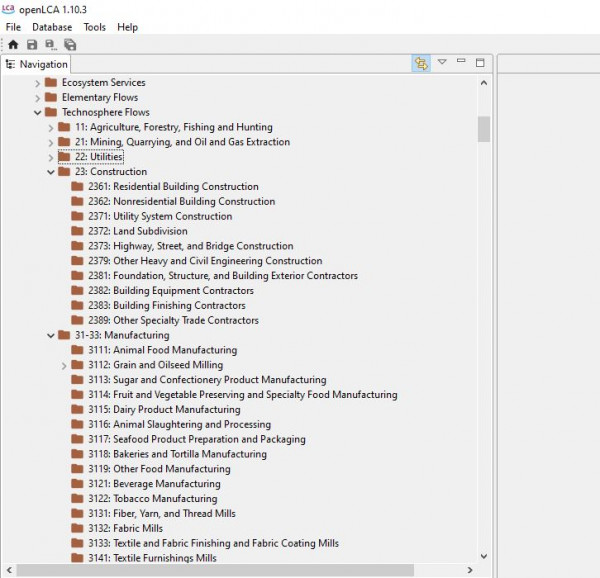
Task: Click the vertical scrollbar thumb
Action: [x=484, y=129]
